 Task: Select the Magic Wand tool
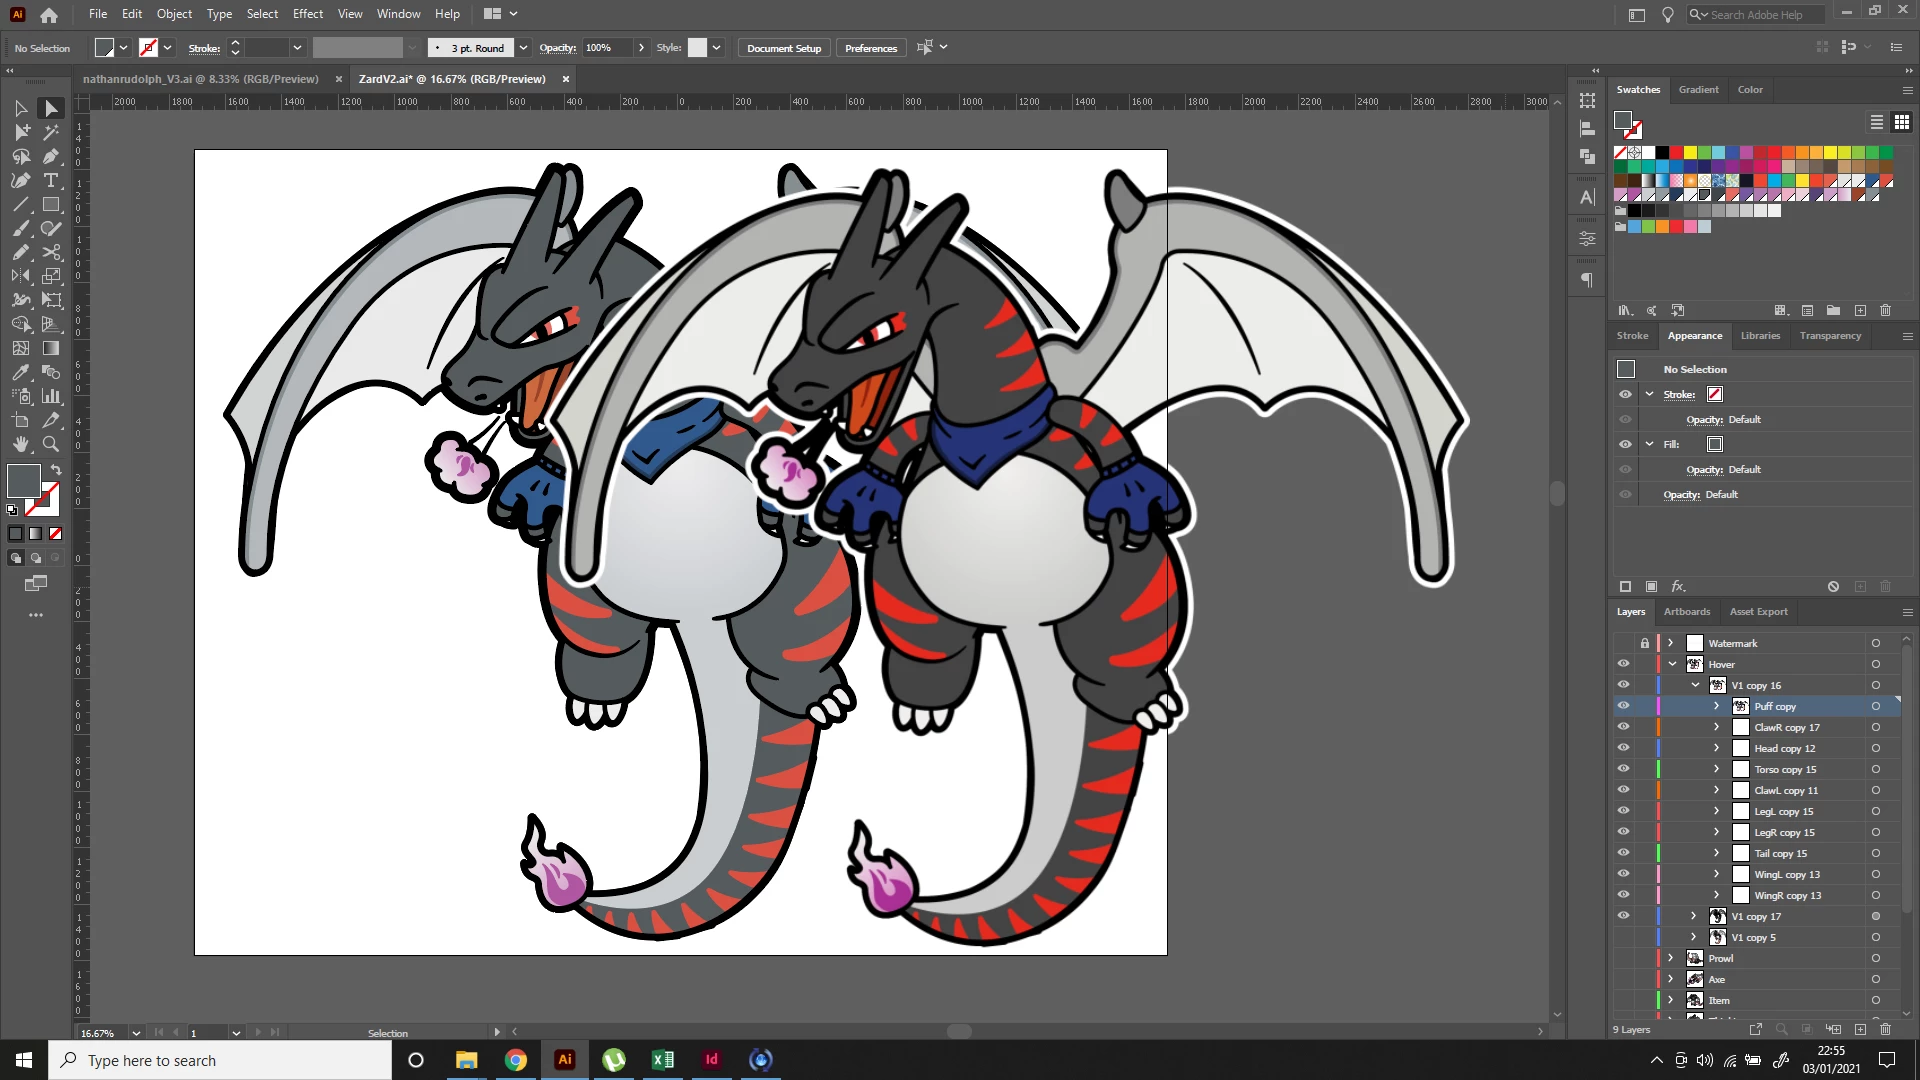pyautogui.click(x=51, y=132)
